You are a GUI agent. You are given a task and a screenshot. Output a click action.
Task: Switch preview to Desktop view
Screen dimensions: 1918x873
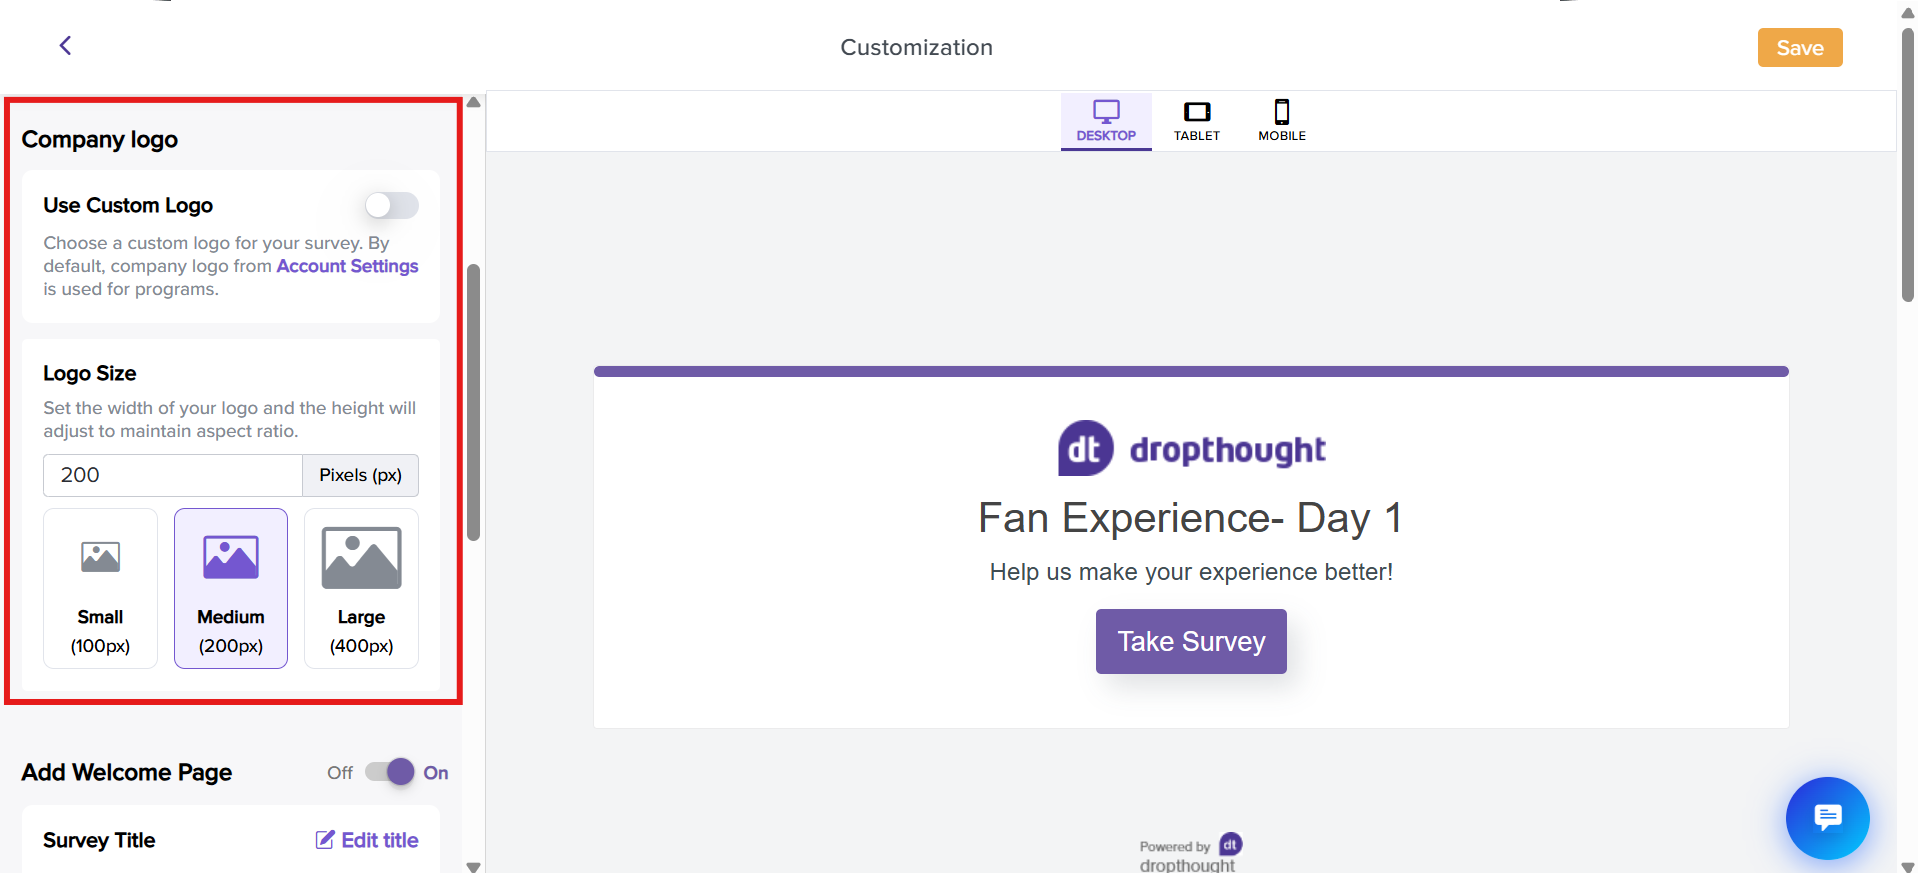point(1105,121)
